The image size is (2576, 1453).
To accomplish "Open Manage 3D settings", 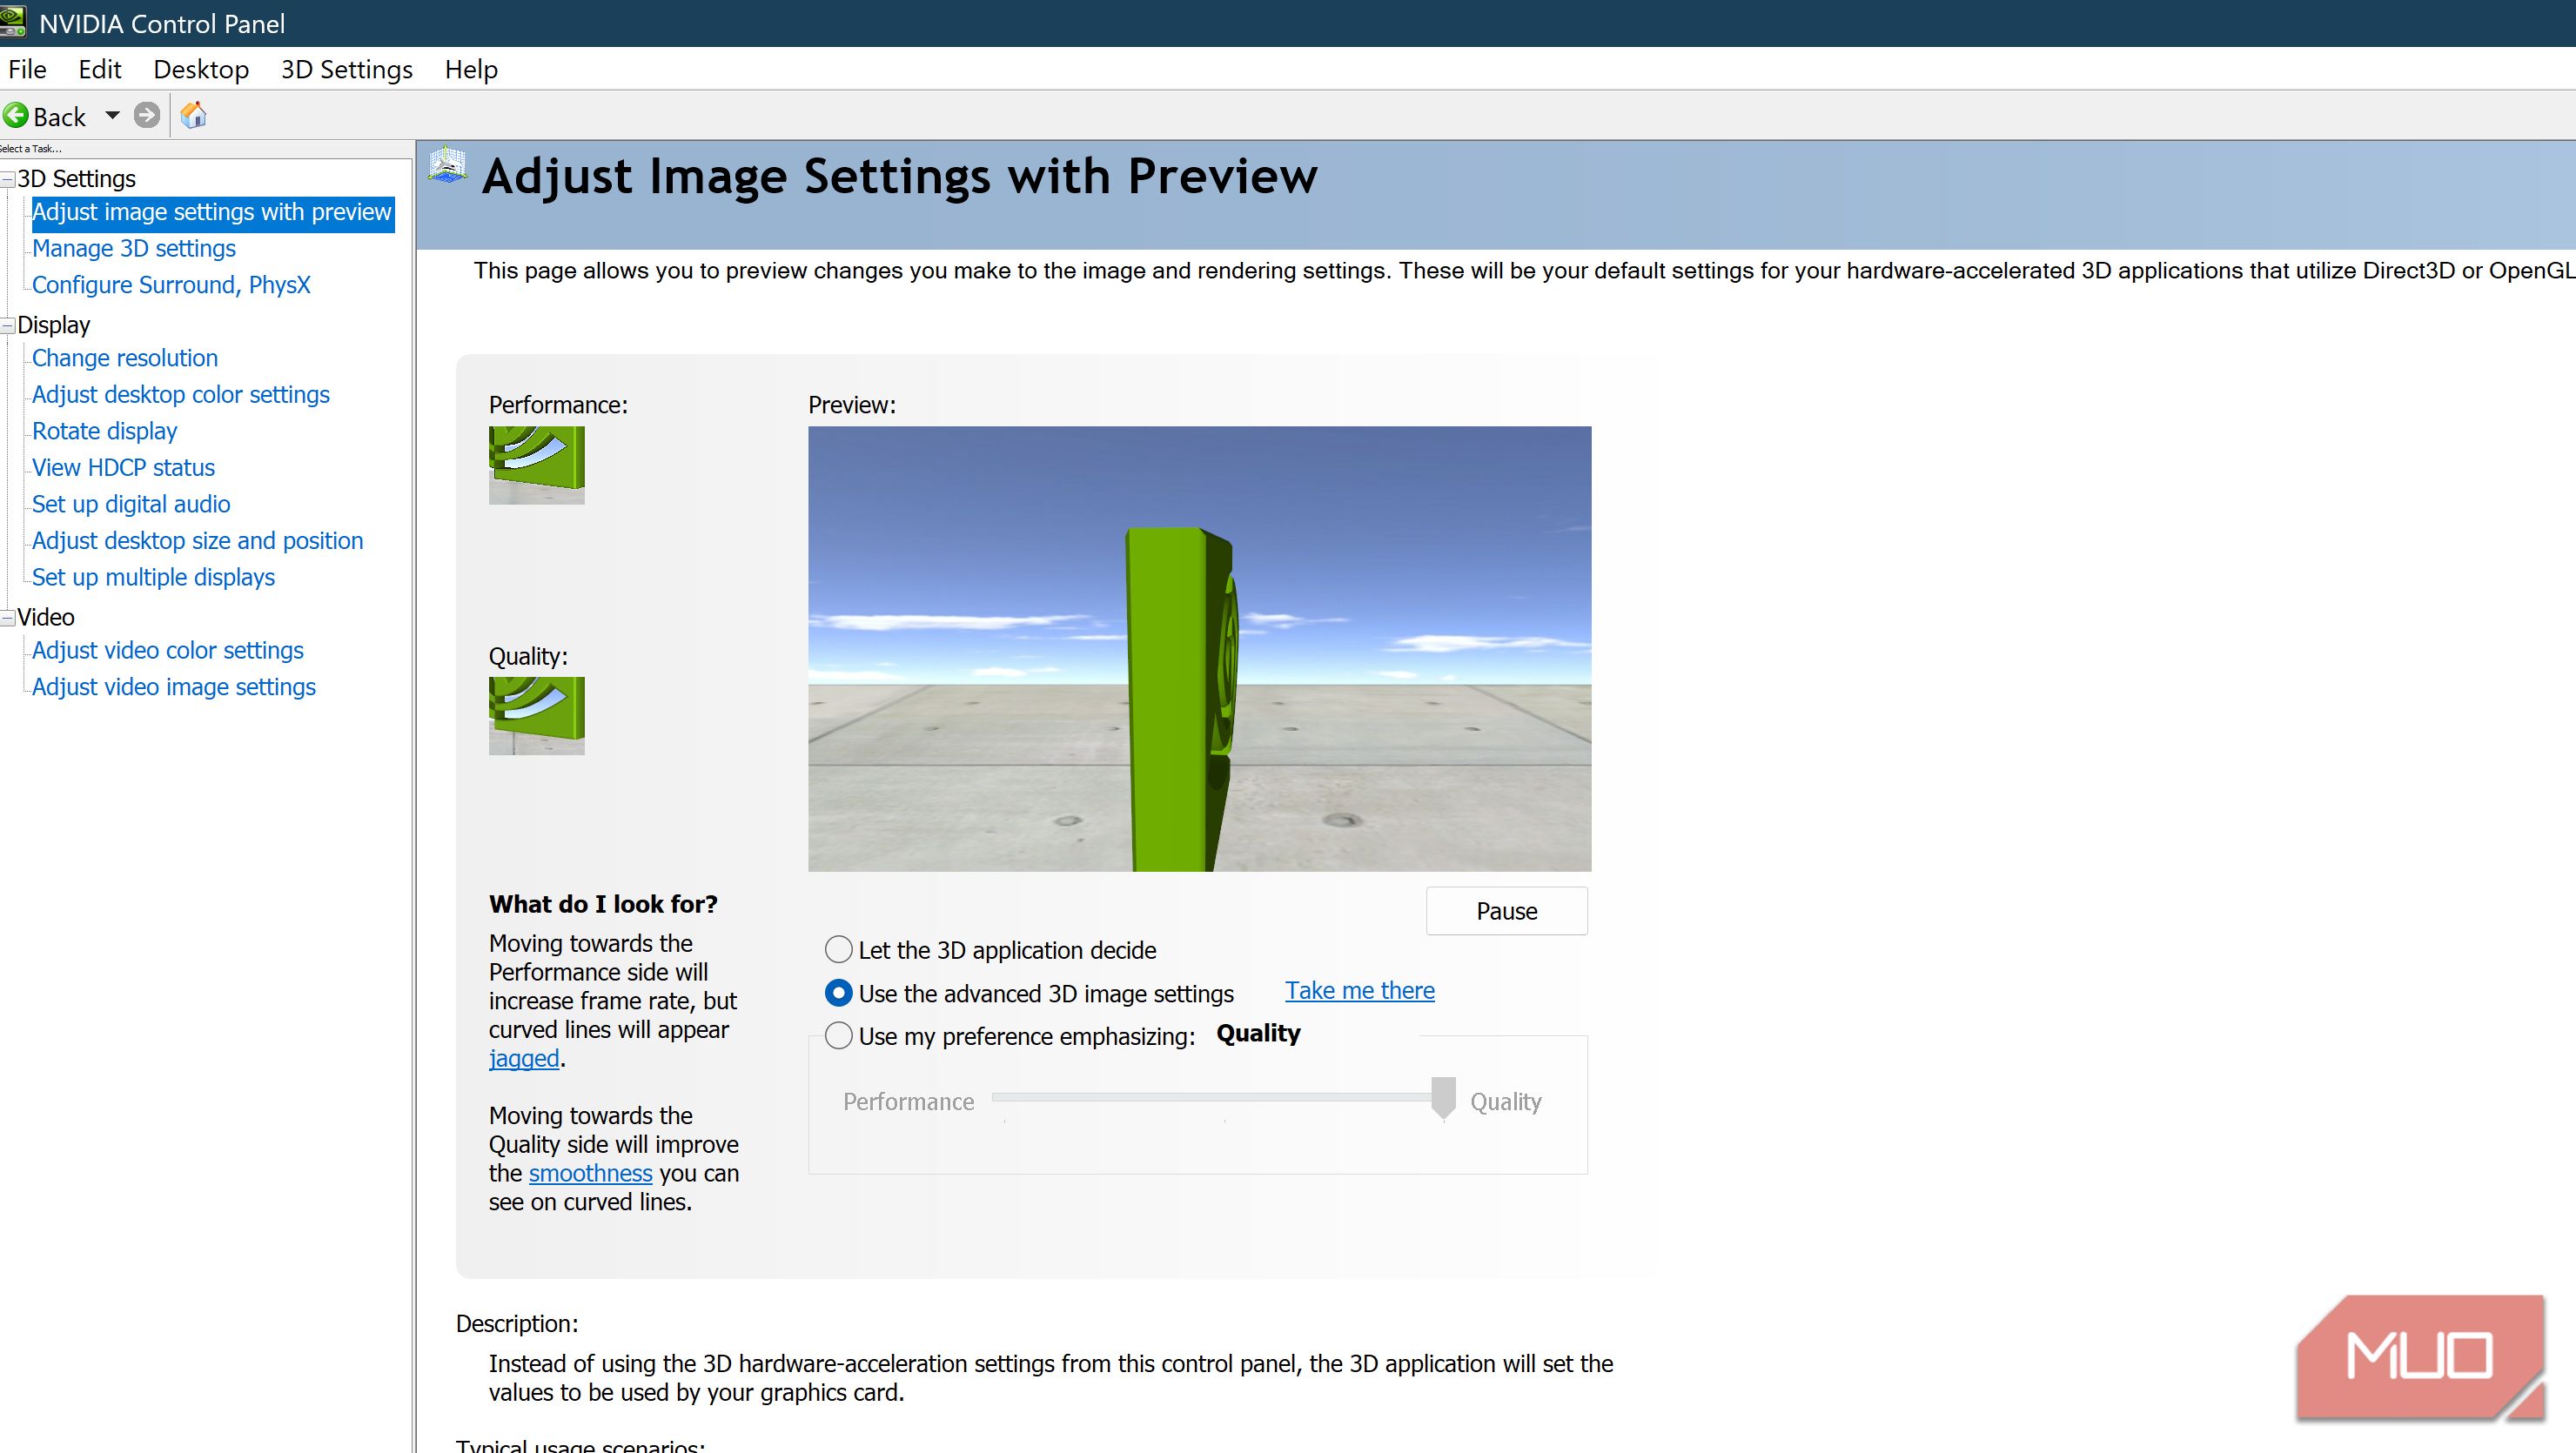I will tap(134, 248).
